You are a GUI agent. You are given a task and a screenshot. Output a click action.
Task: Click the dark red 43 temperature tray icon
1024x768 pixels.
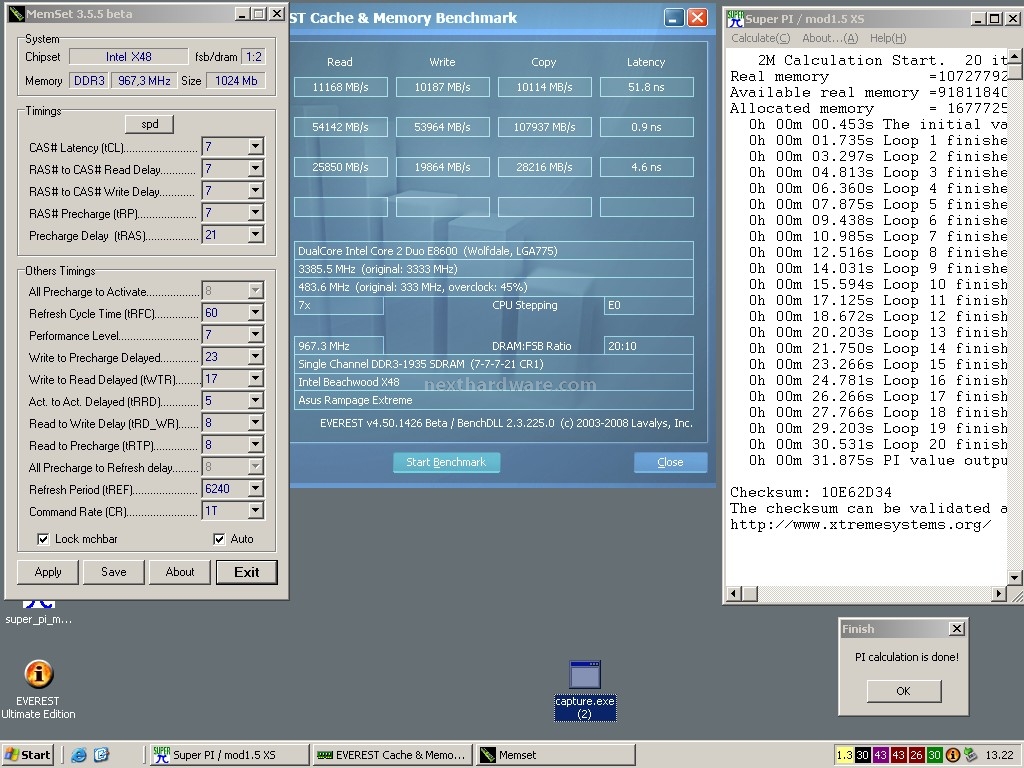(898, 755)
